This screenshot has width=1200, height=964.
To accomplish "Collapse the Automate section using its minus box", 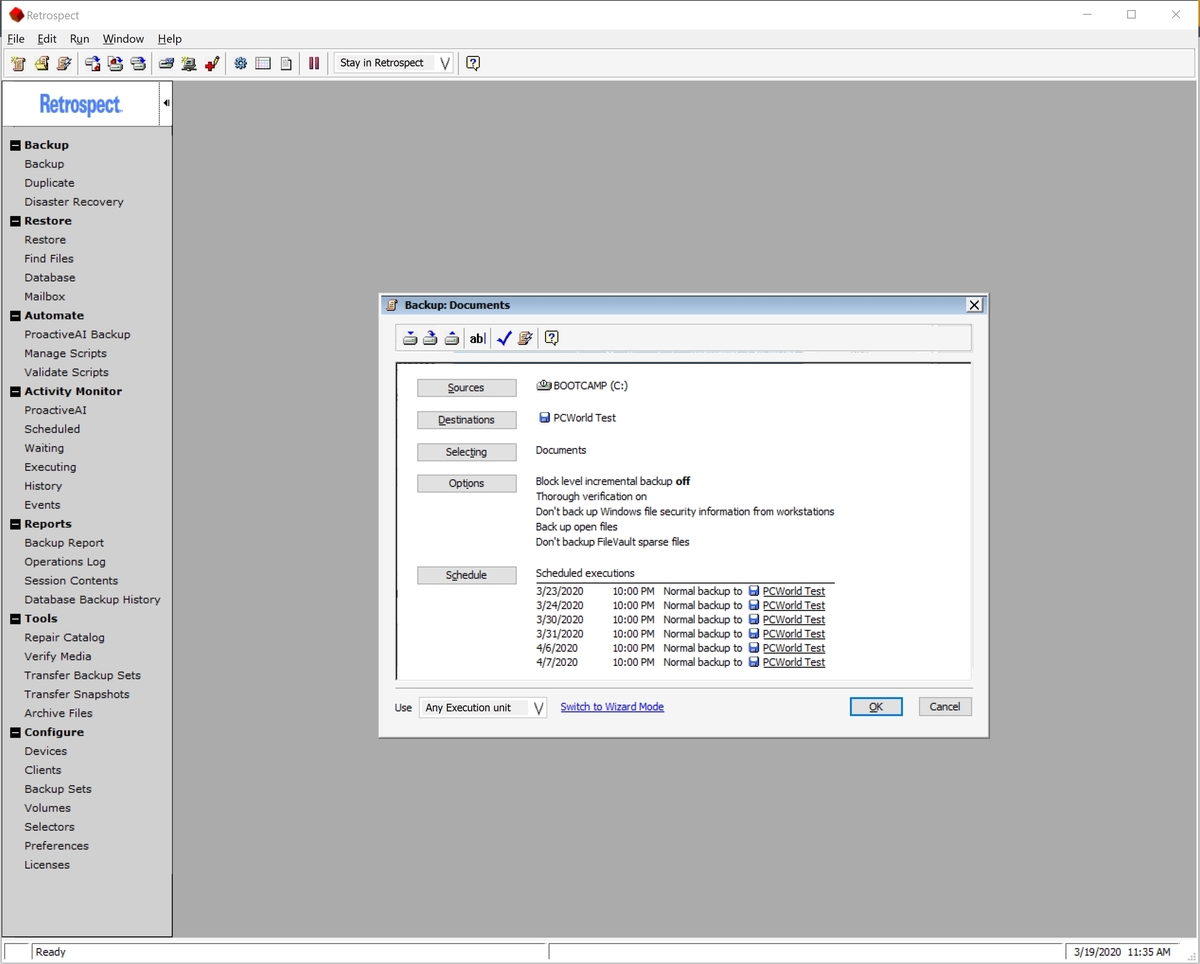I will (15, 316).
